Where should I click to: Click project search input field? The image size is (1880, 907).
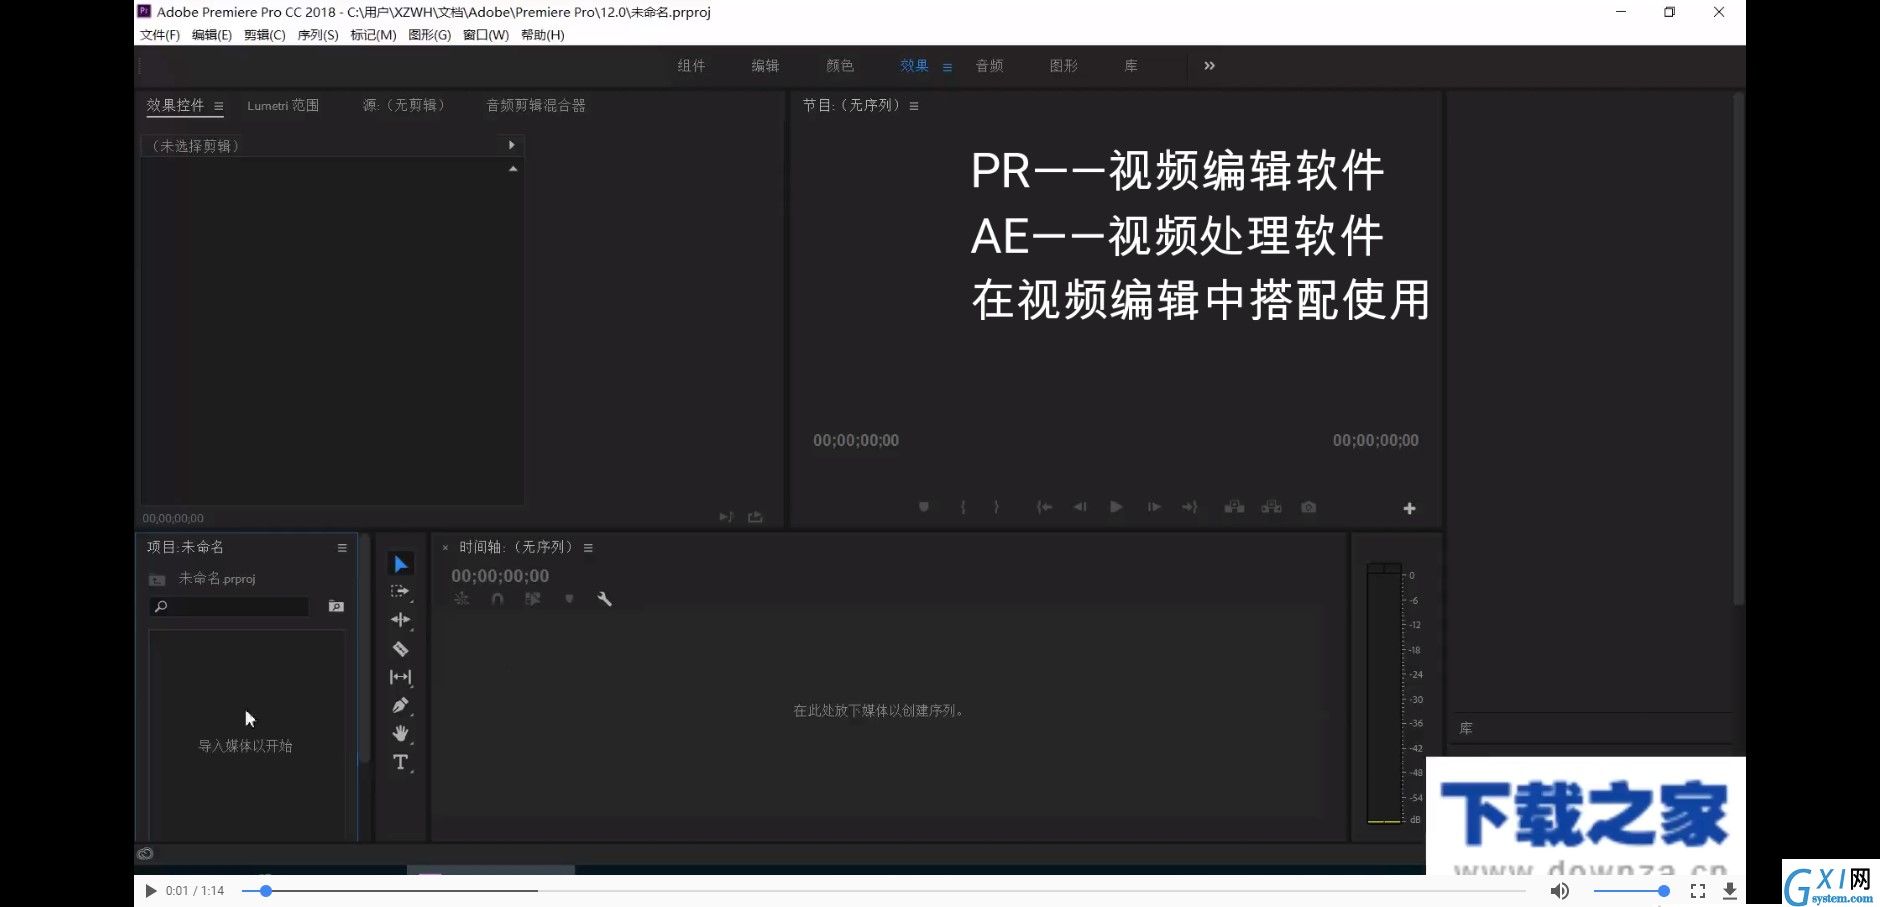pyautogui.click(x=229, y=606)
